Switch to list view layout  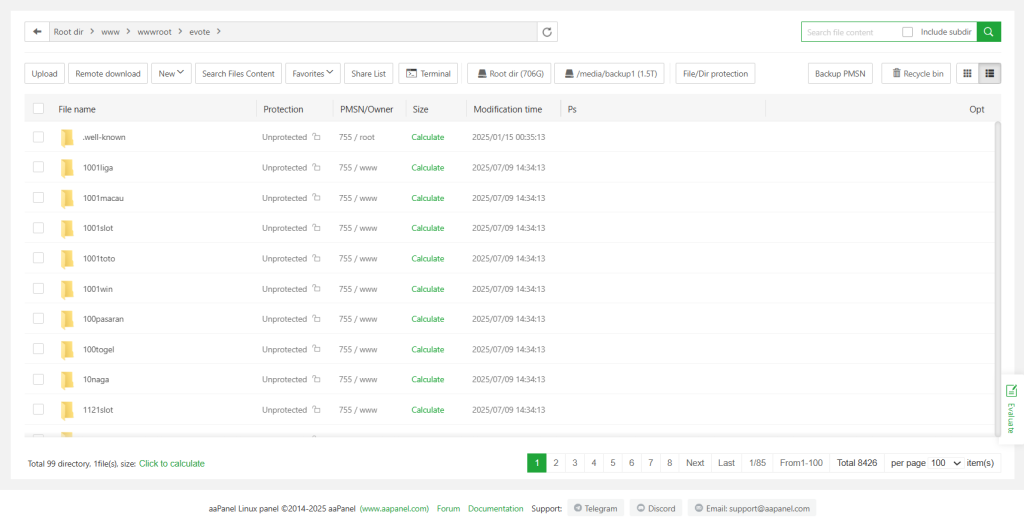990,73
